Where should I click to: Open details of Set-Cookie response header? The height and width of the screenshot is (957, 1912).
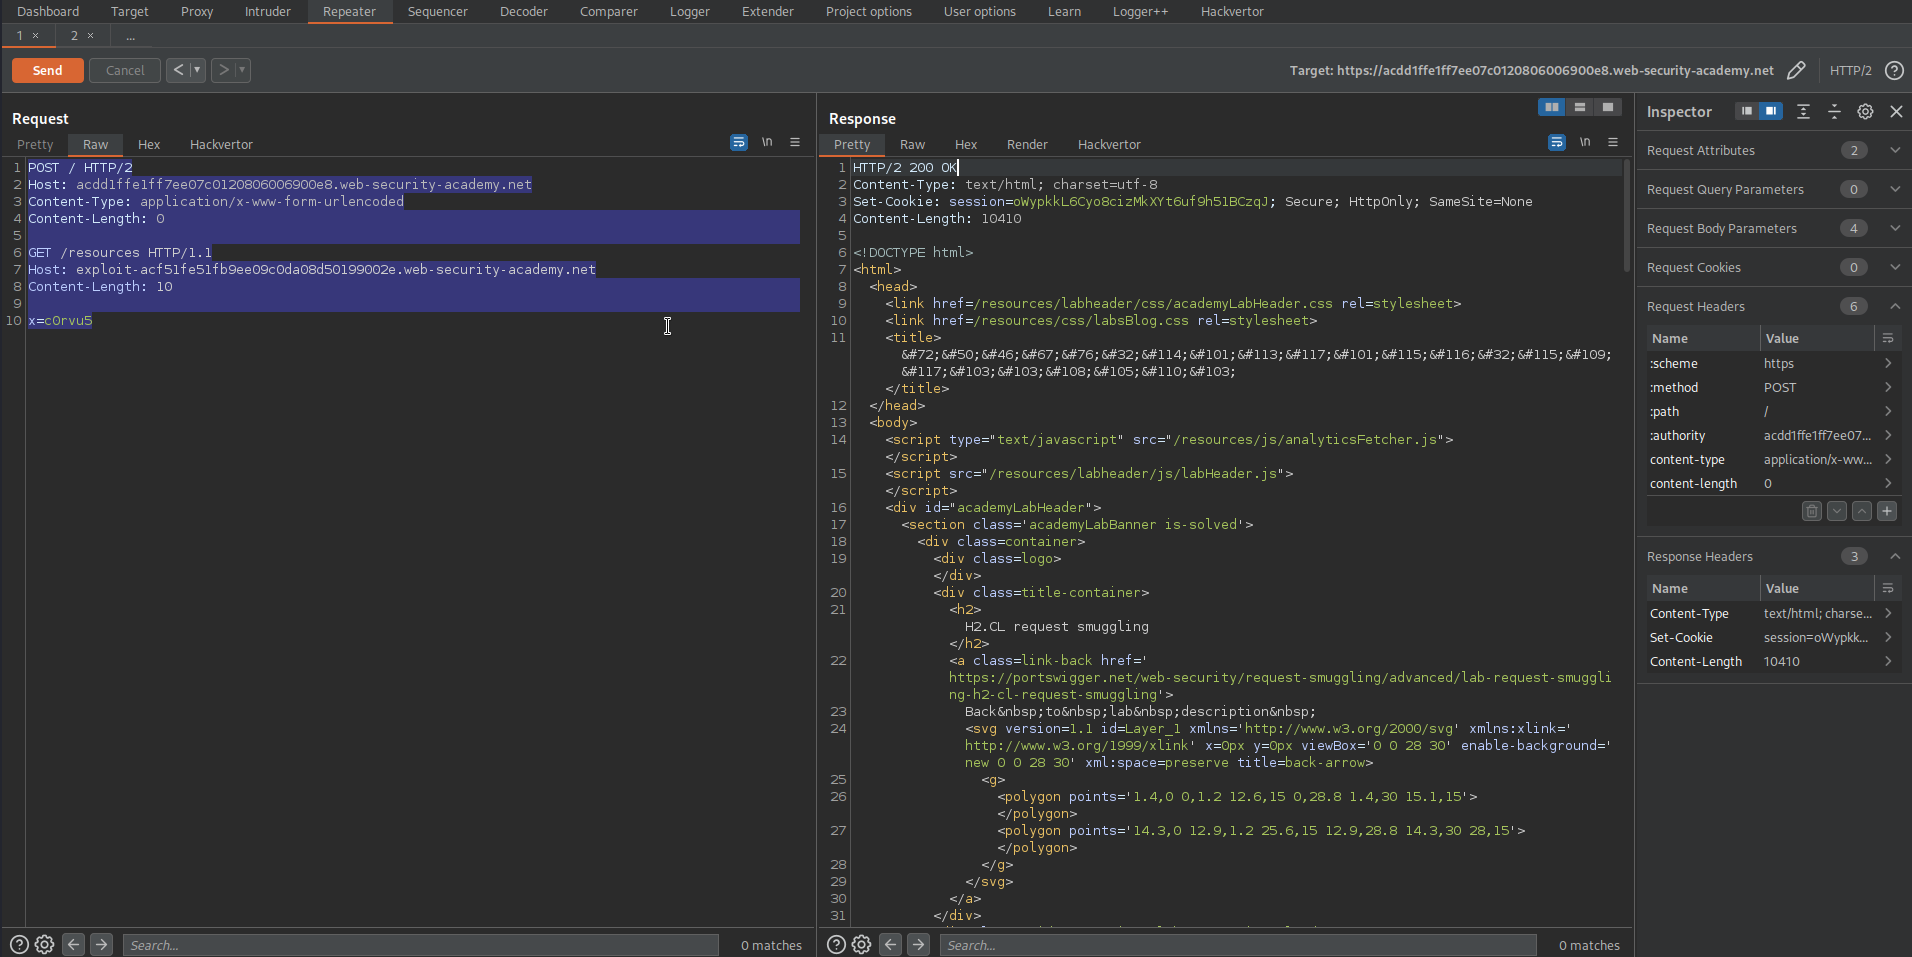point(1888,637)
